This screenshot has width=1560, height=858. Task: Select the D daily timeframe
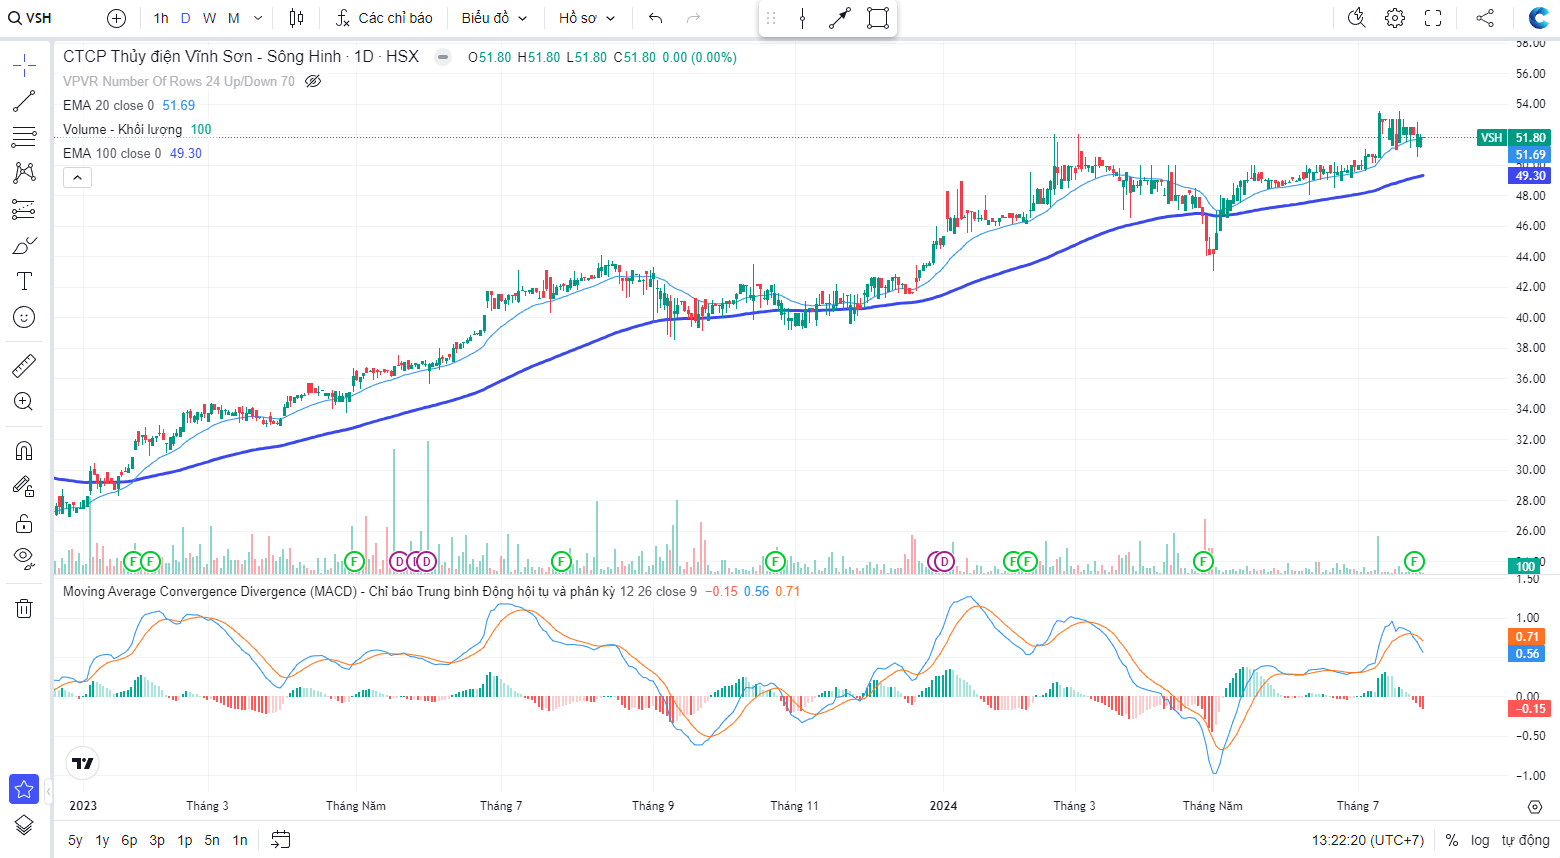tap(186, 18)
